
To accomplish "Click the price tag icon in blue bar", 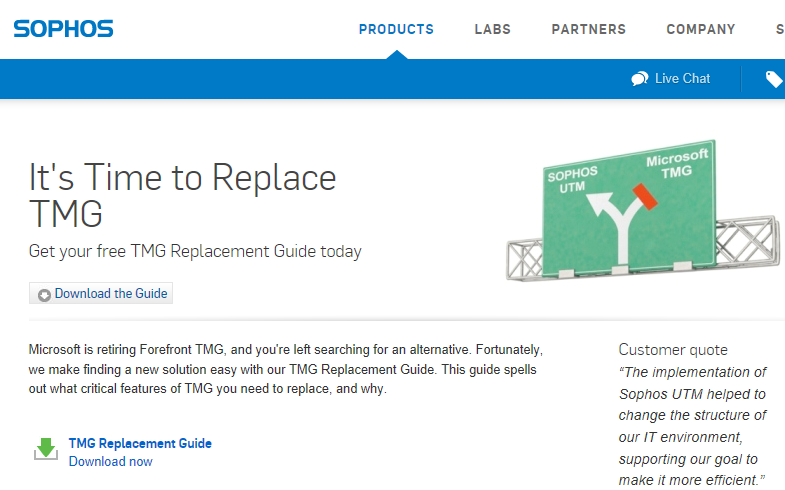I will point(773,79).
